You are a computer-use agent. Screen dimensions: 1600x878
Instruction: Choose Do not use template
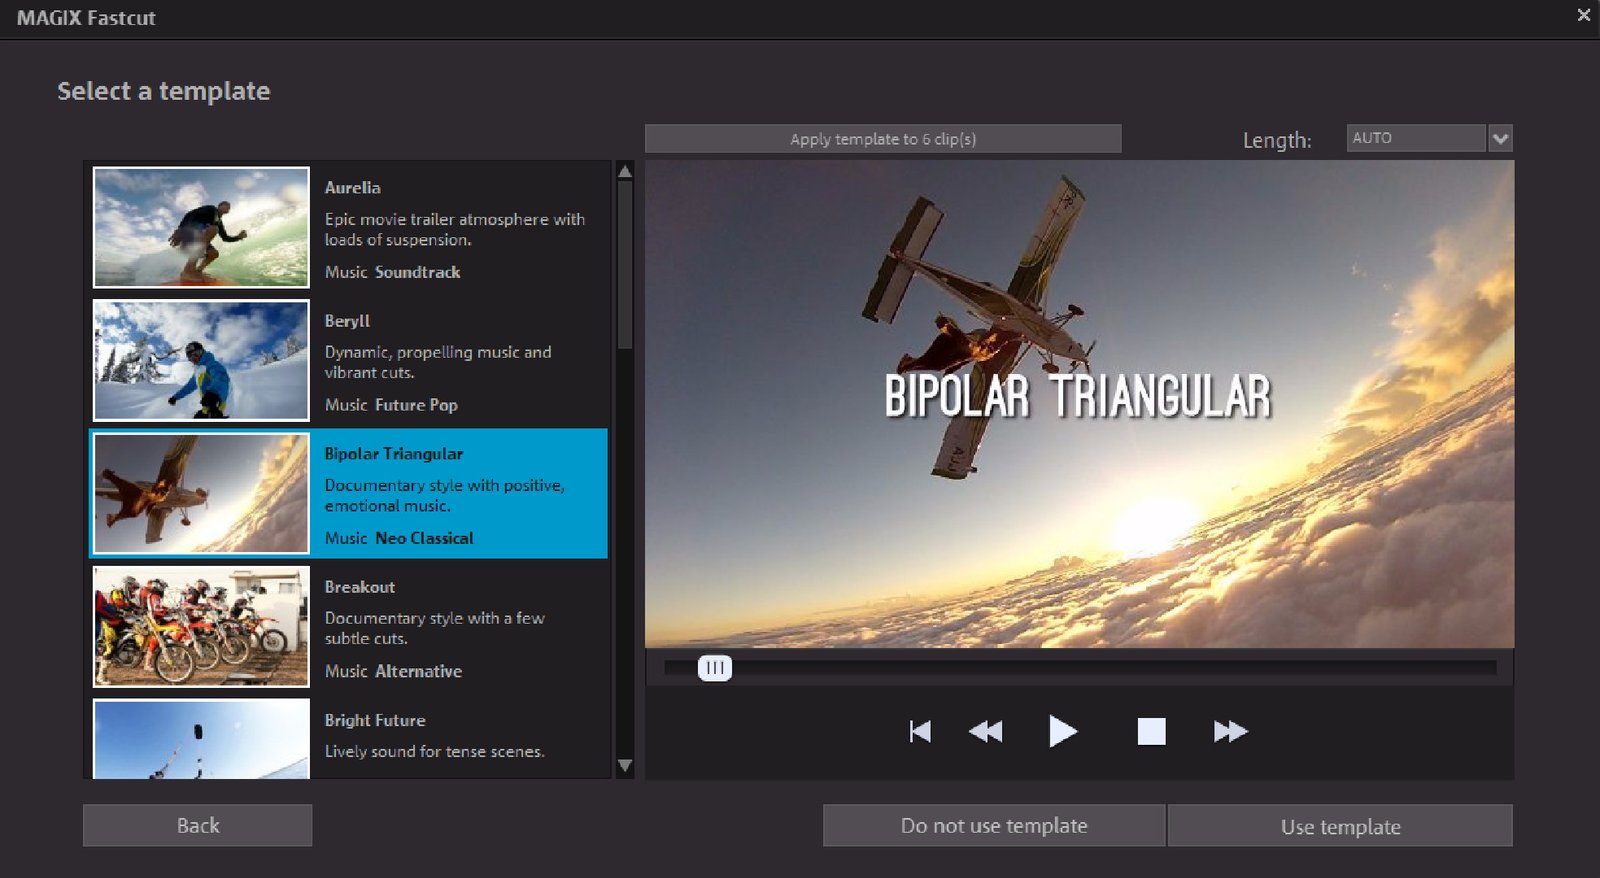pos(993,826)
